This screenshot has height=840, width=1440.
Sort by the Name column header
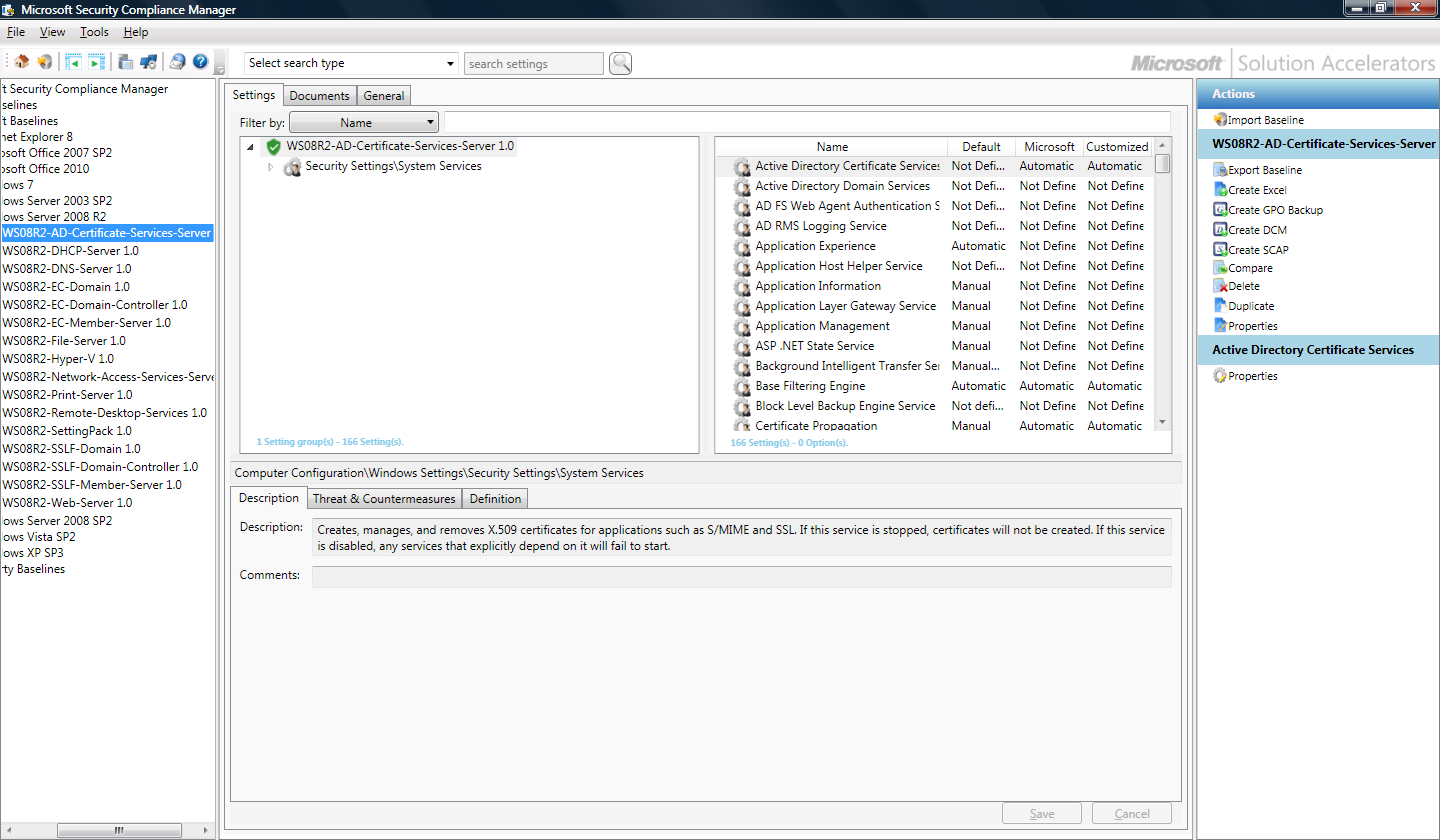(x=832, y=146)
